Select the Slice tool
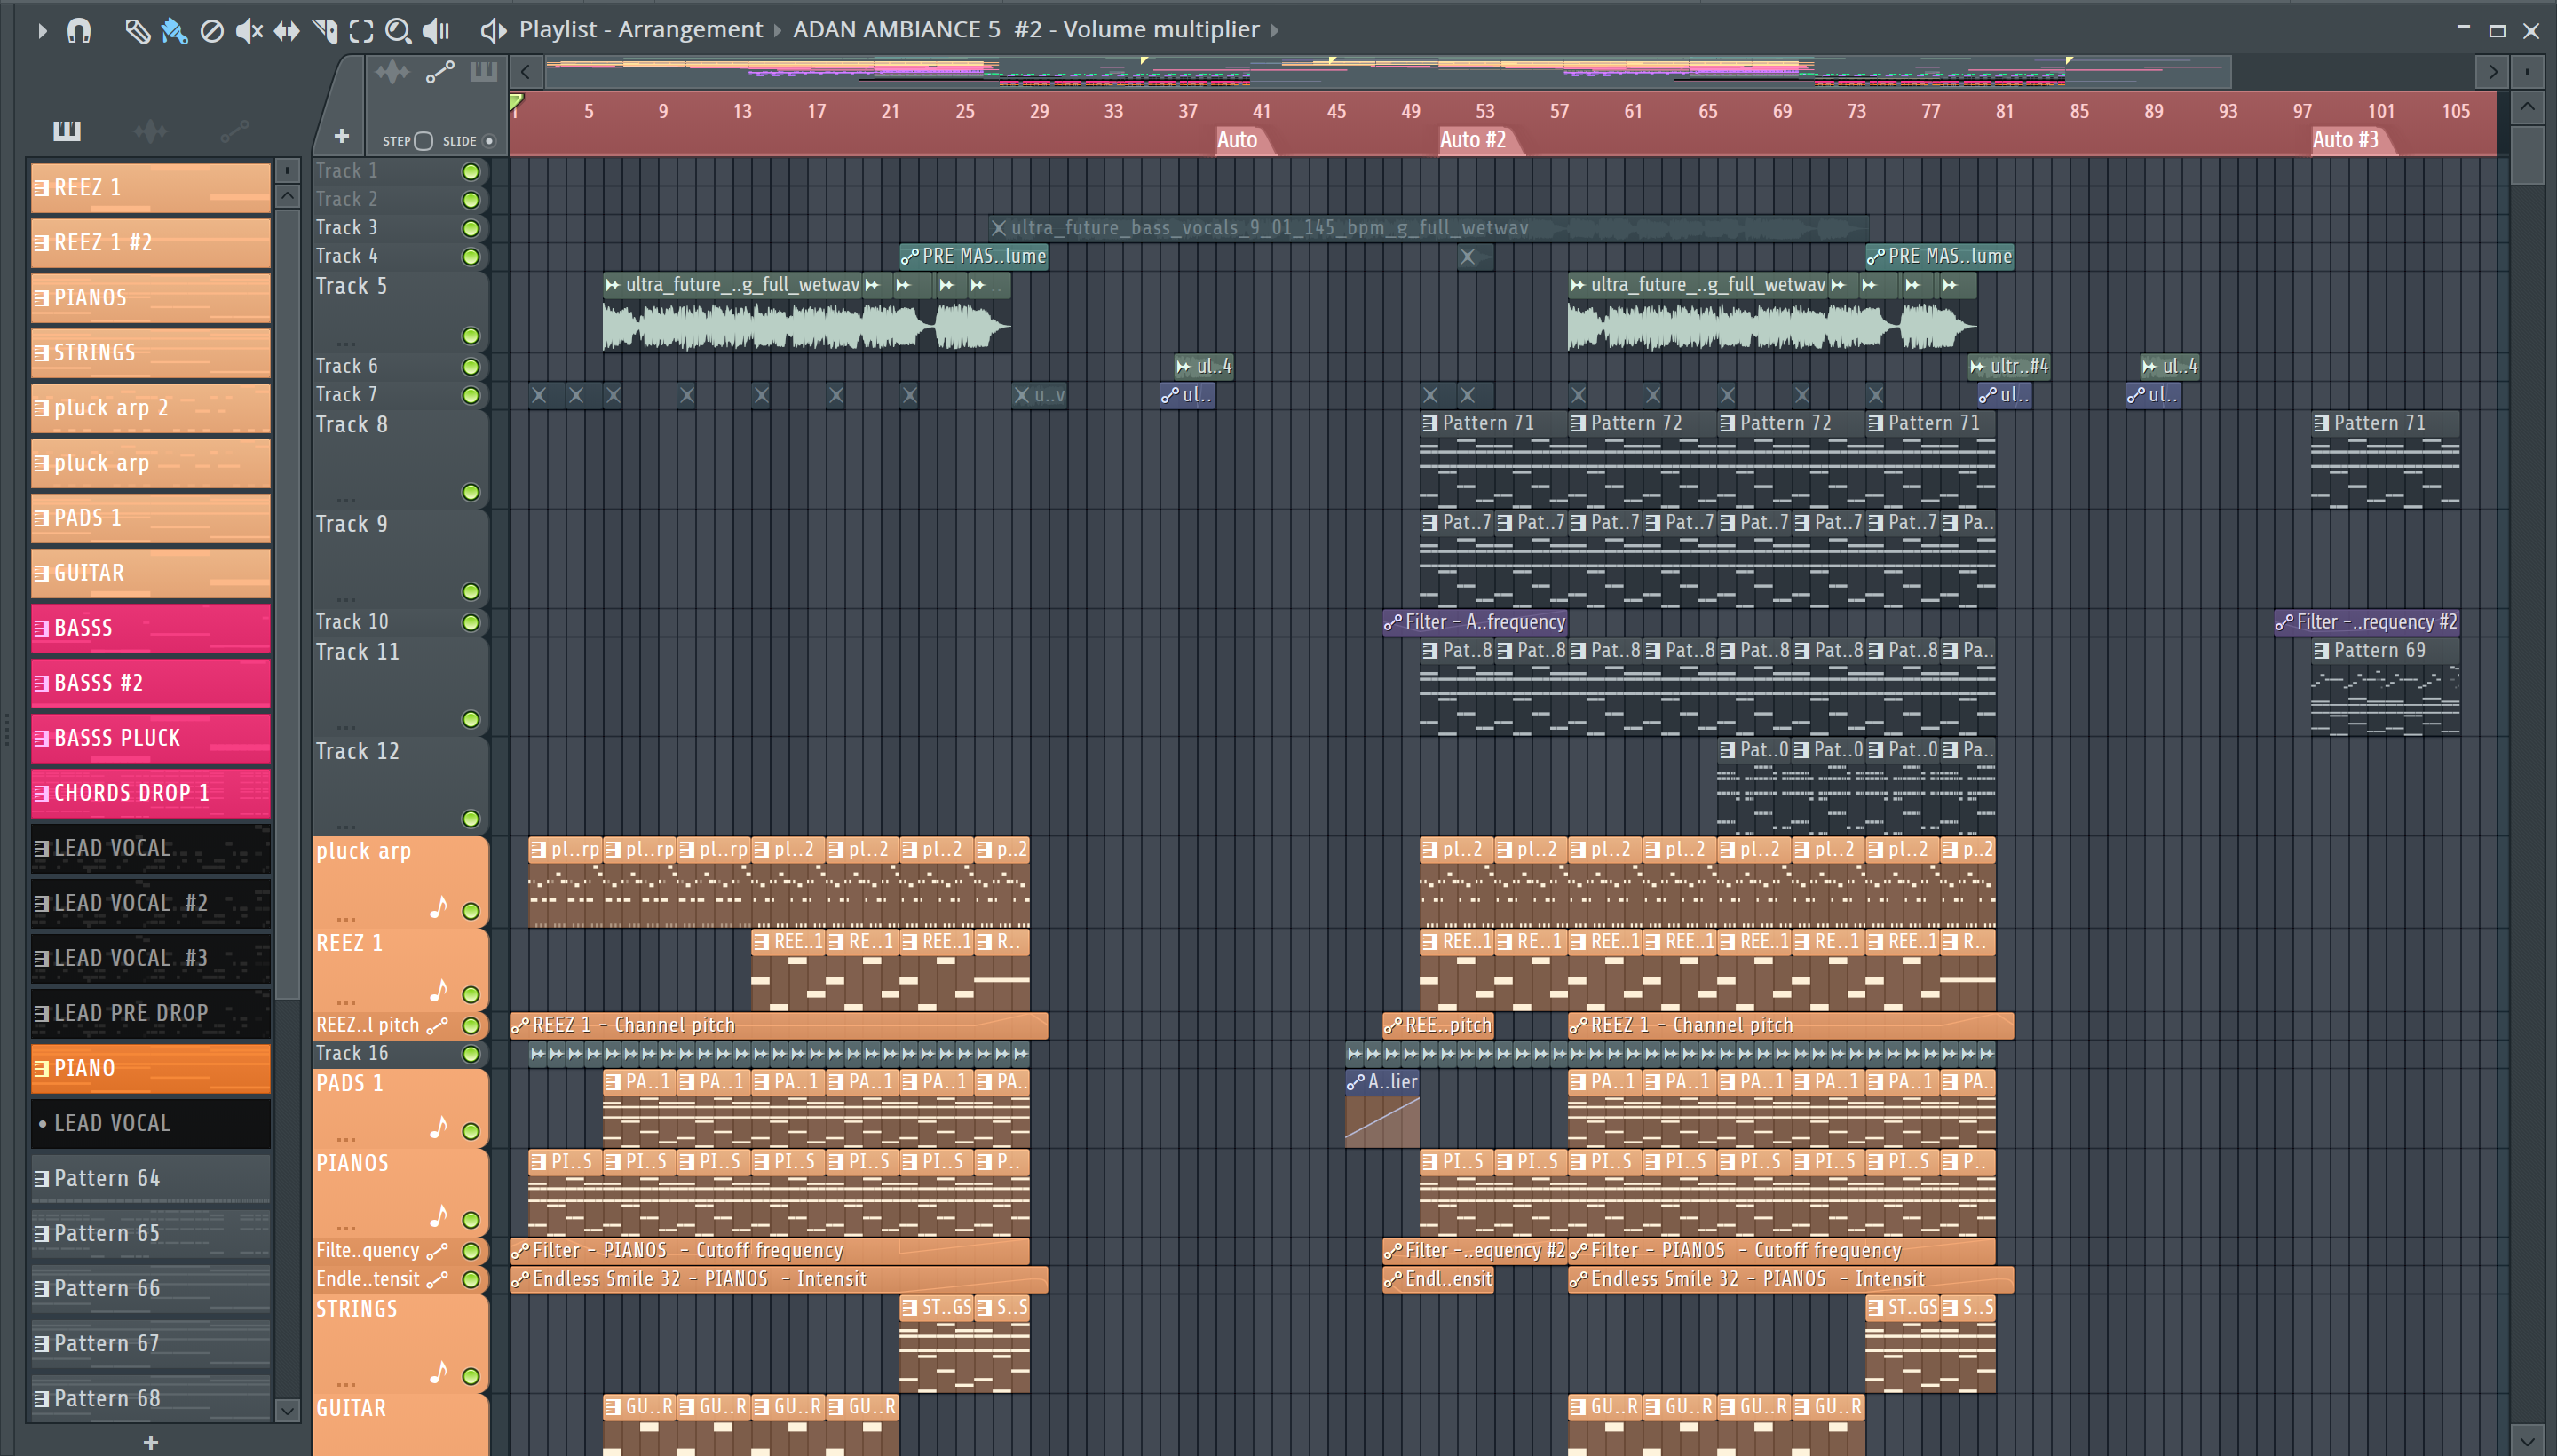The image size is (2557, 1456). [324, 31]
